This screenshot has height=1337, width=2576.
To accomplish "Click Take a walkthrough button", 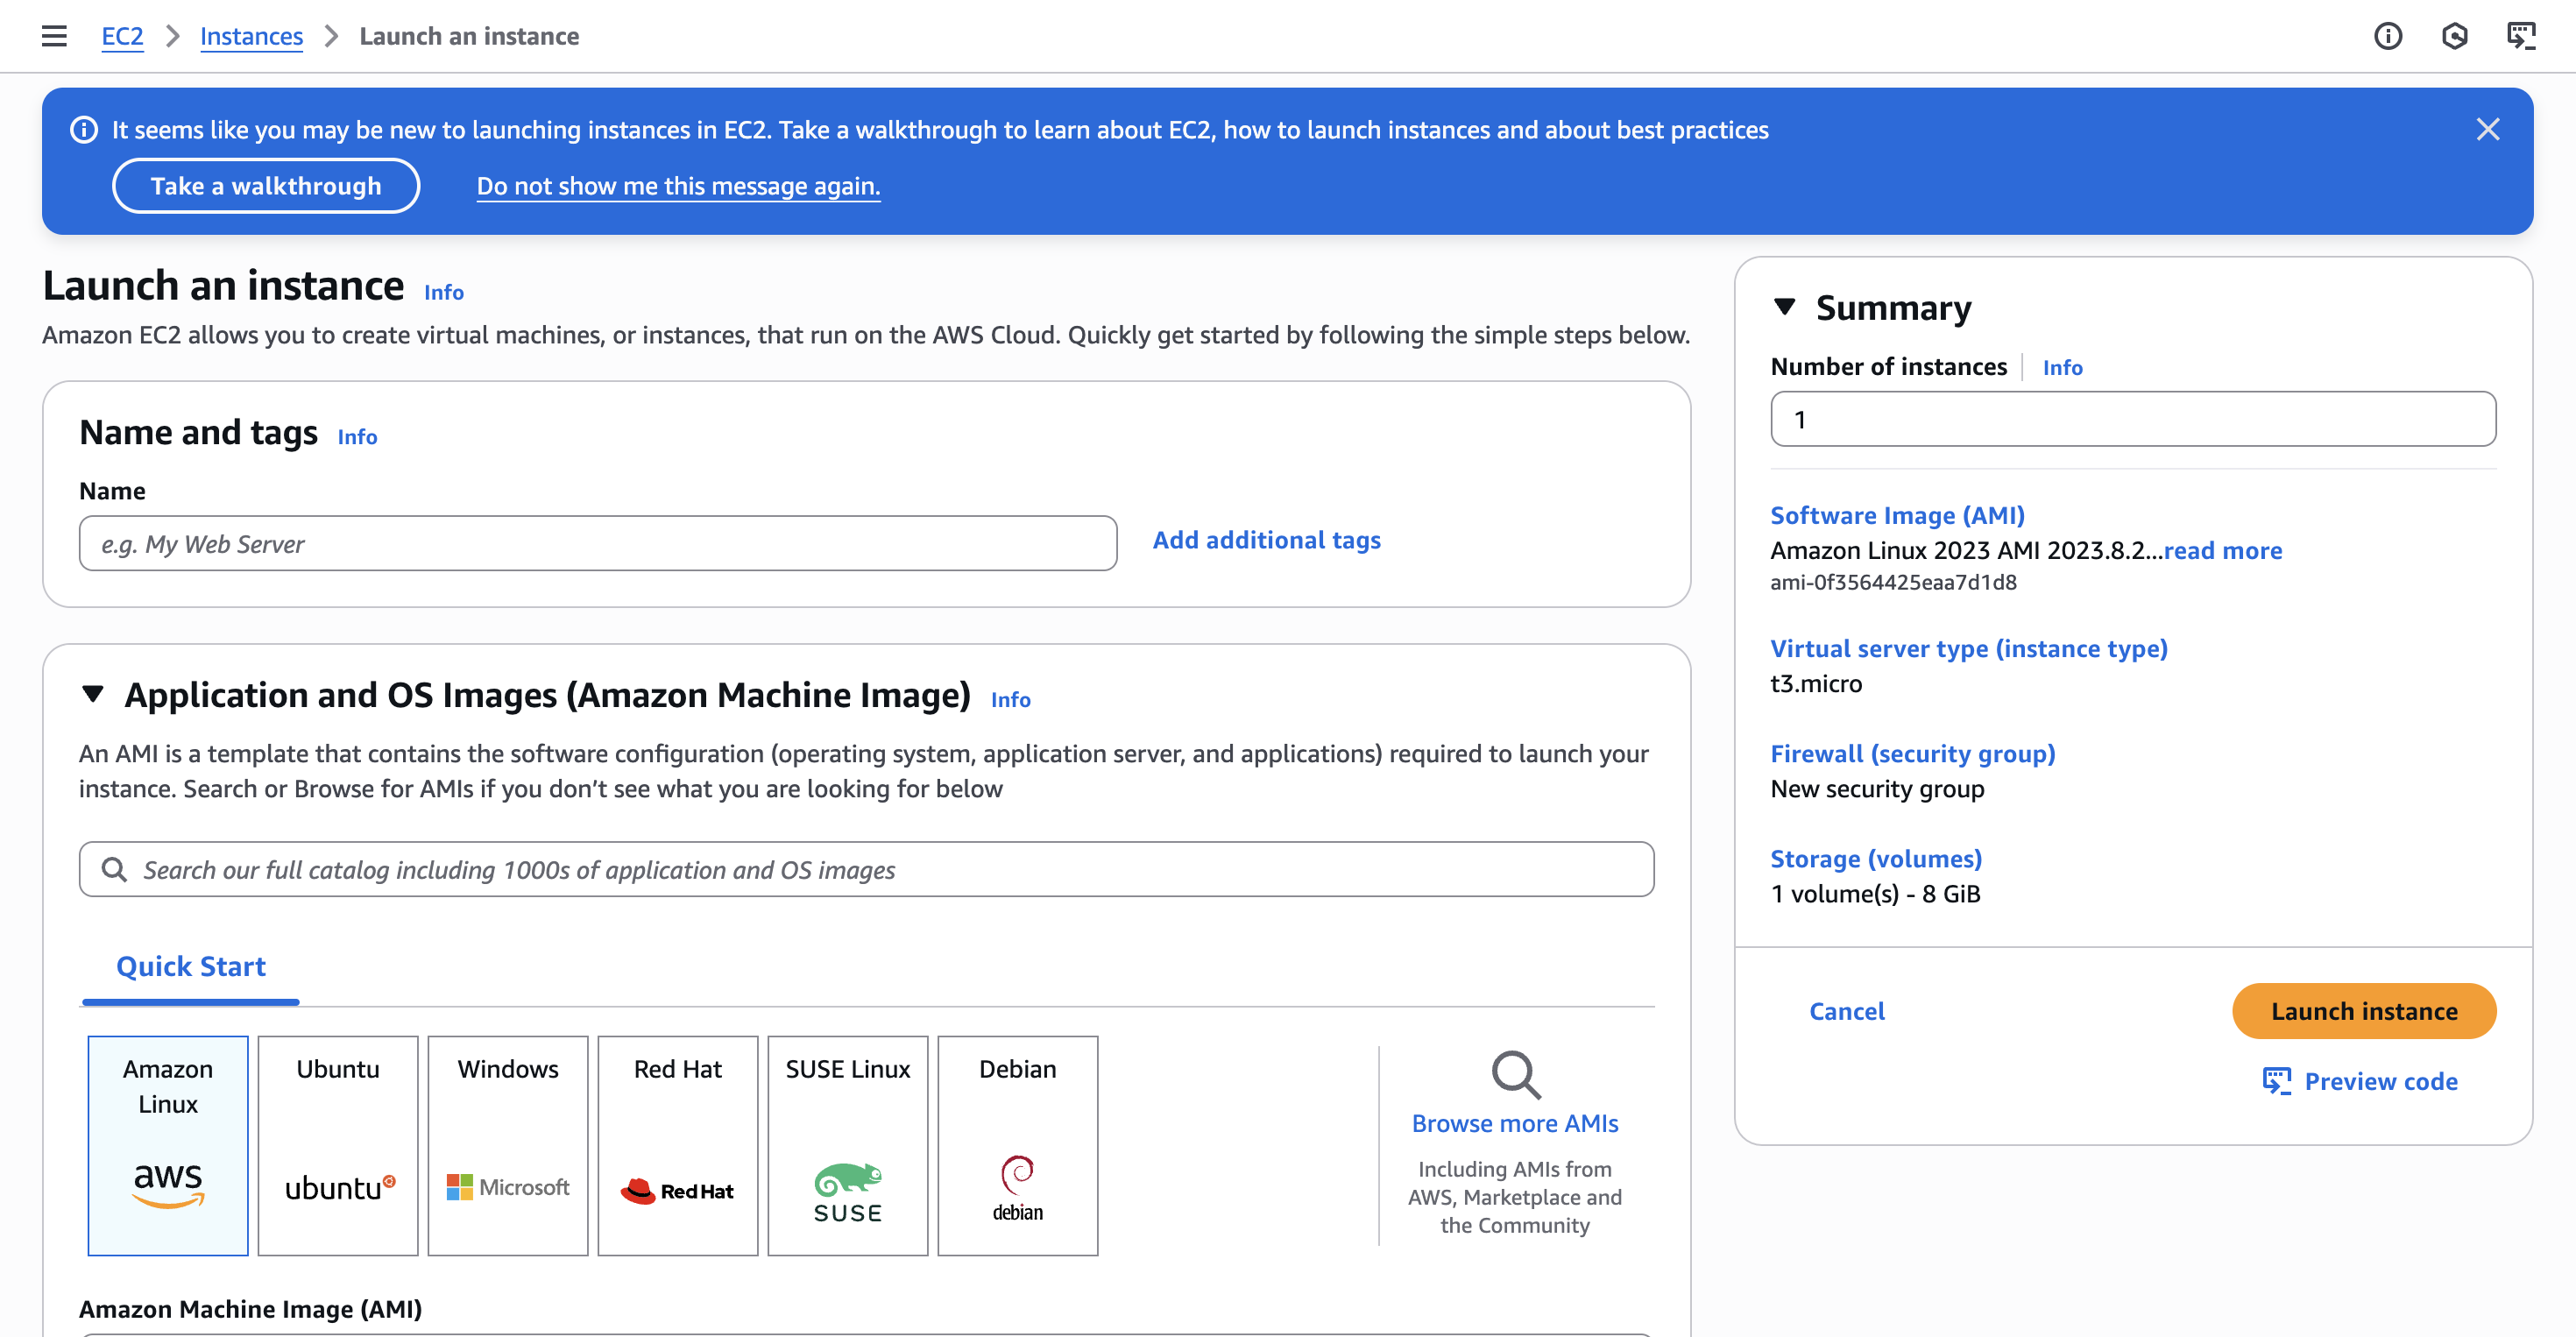I will 266,186.
